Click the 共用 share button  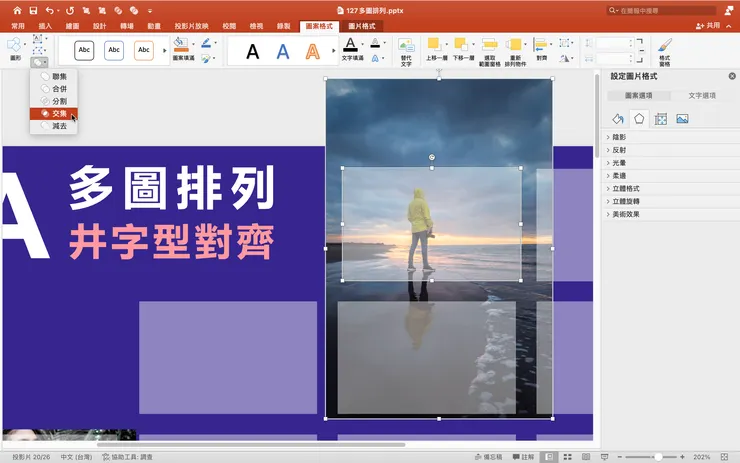click(x=708, y=25)
